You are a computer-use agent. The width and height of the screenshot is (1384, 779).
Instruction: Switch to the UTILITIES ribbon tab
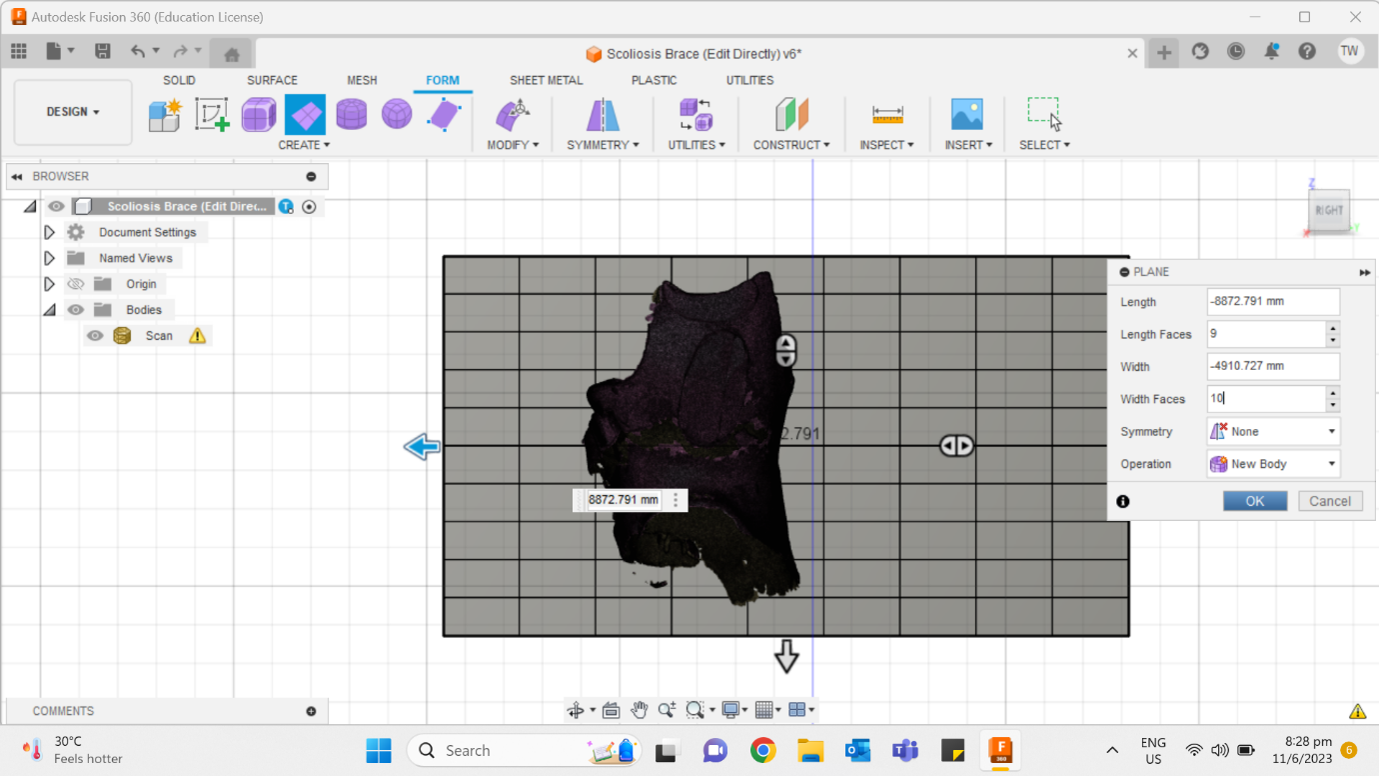(750, 81)
